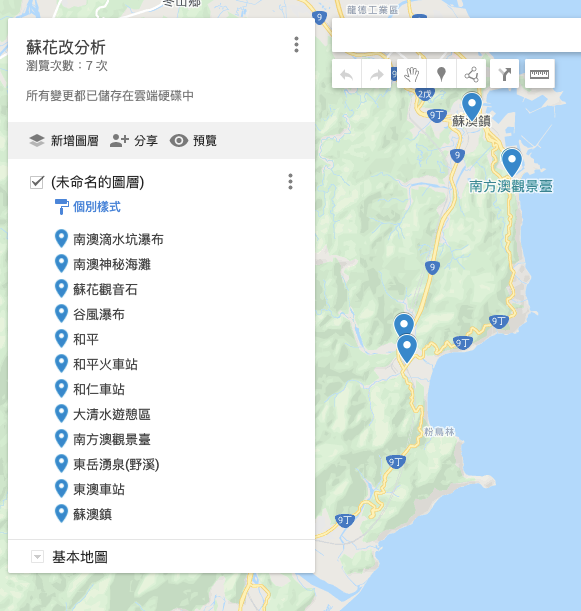The image size is (581, 611).
Task: Click the pin icon beside 和仁車站
Action: [61, 388]
